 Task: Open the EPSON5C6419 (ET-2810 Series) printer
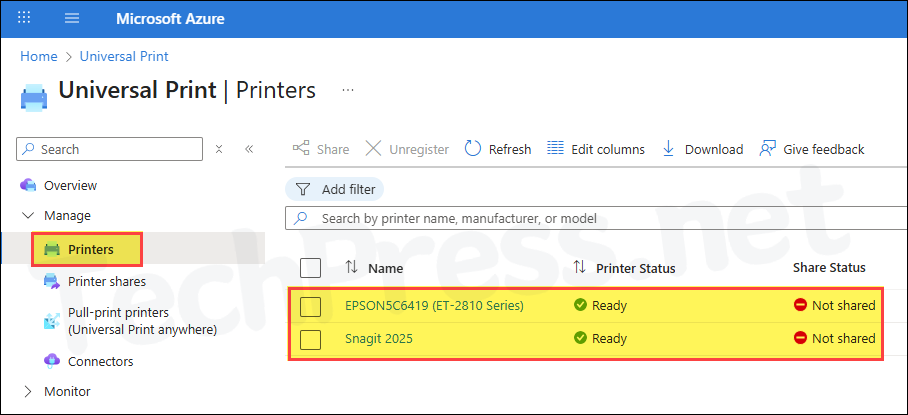[434, 306]
